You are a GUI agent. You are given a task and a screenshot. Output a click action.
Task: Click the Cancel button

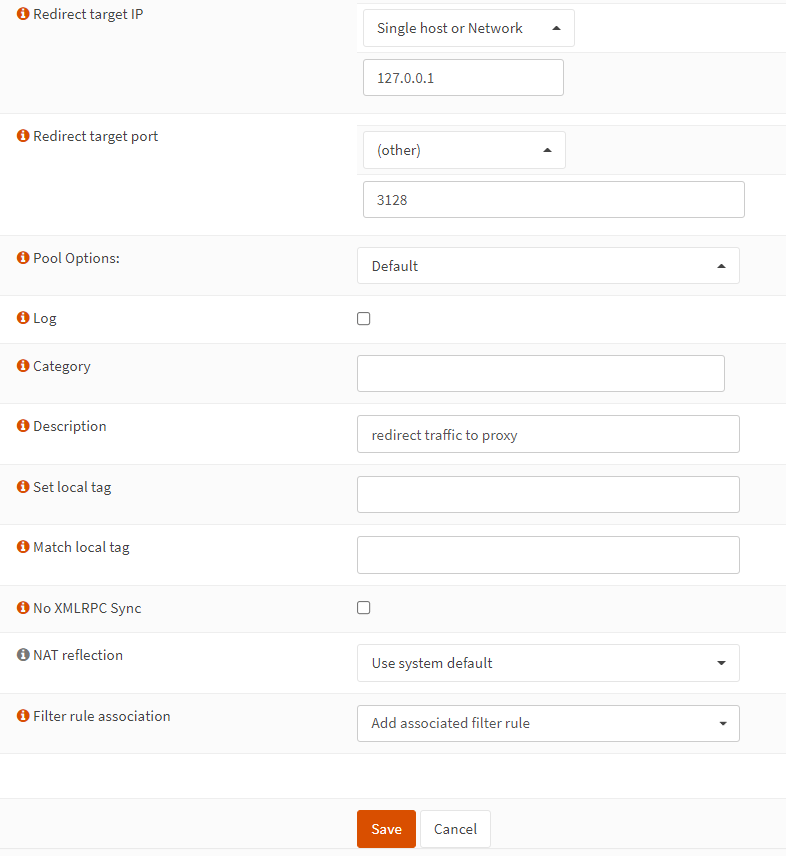tap(455, 829)
